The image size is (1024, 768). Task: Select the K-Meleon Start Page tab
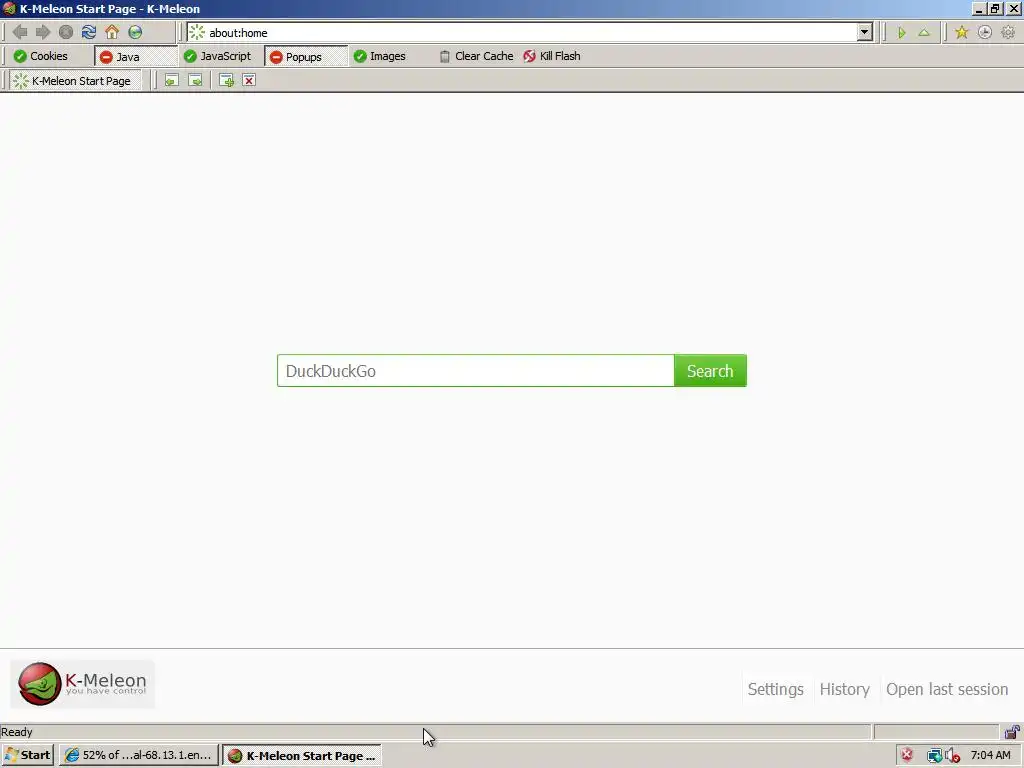coord(75,81)
